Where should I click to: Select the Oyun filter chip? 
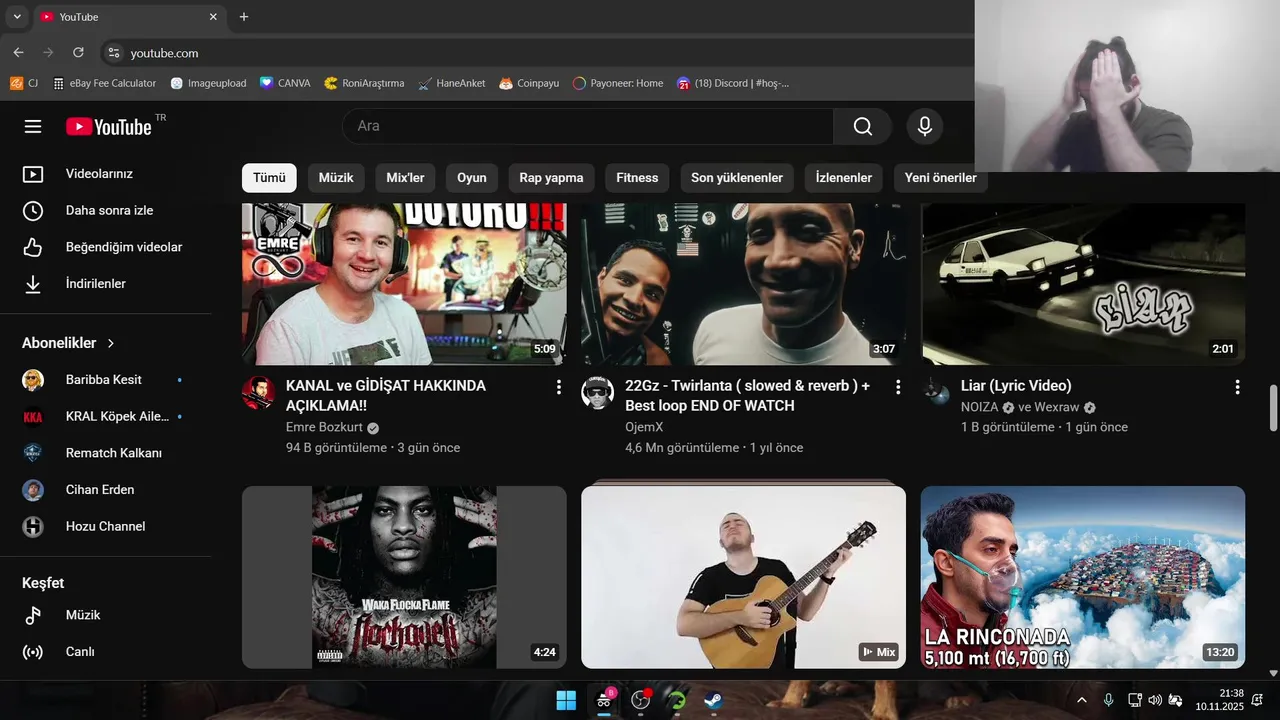pyautogui.click(x=472, y=178)
